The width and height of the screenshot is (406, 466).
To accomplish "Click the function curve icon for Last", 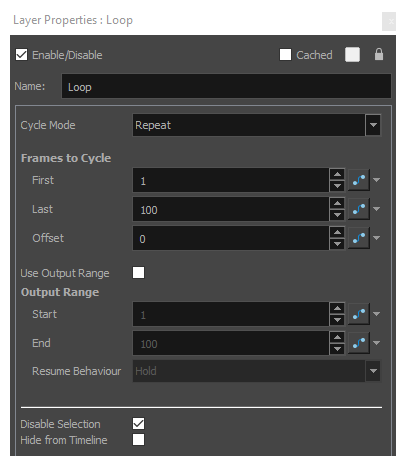I will [x=359, y=209].
